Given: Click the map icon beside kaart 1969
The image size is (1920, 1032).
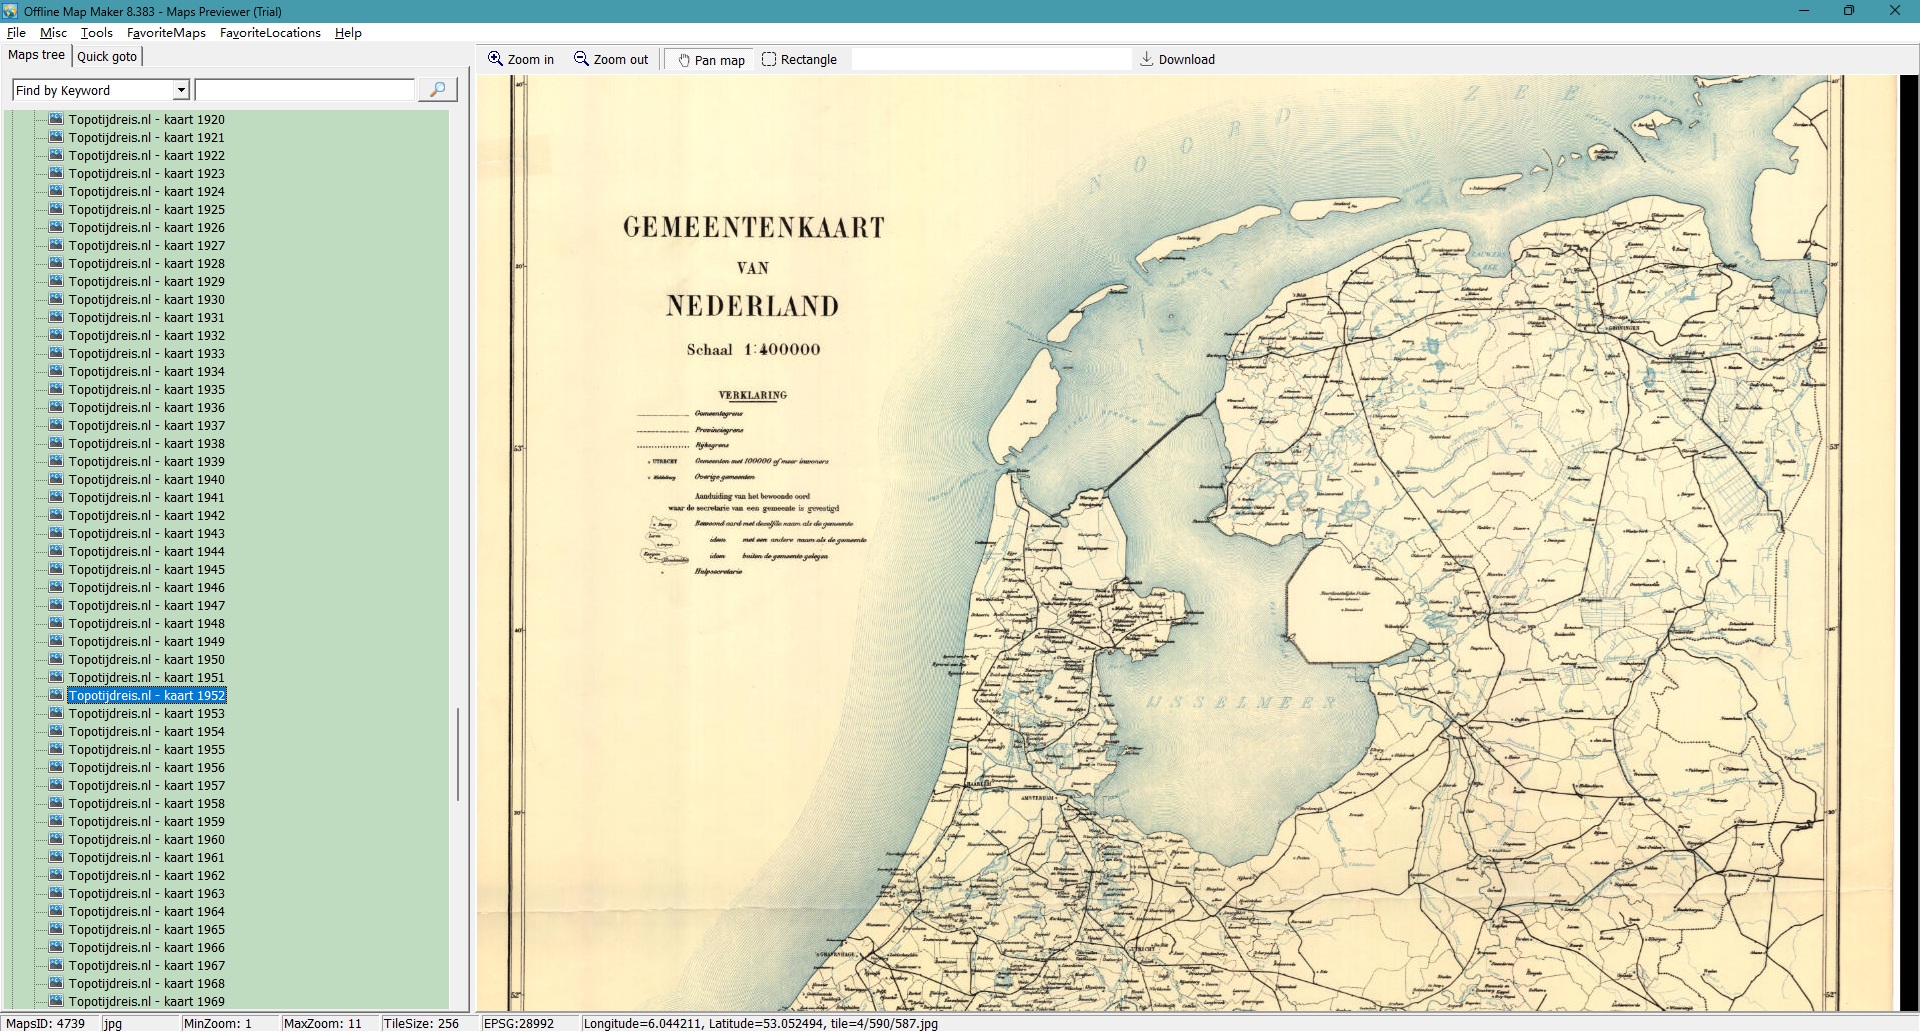Looking at the screenshot, I should 57,1001.
